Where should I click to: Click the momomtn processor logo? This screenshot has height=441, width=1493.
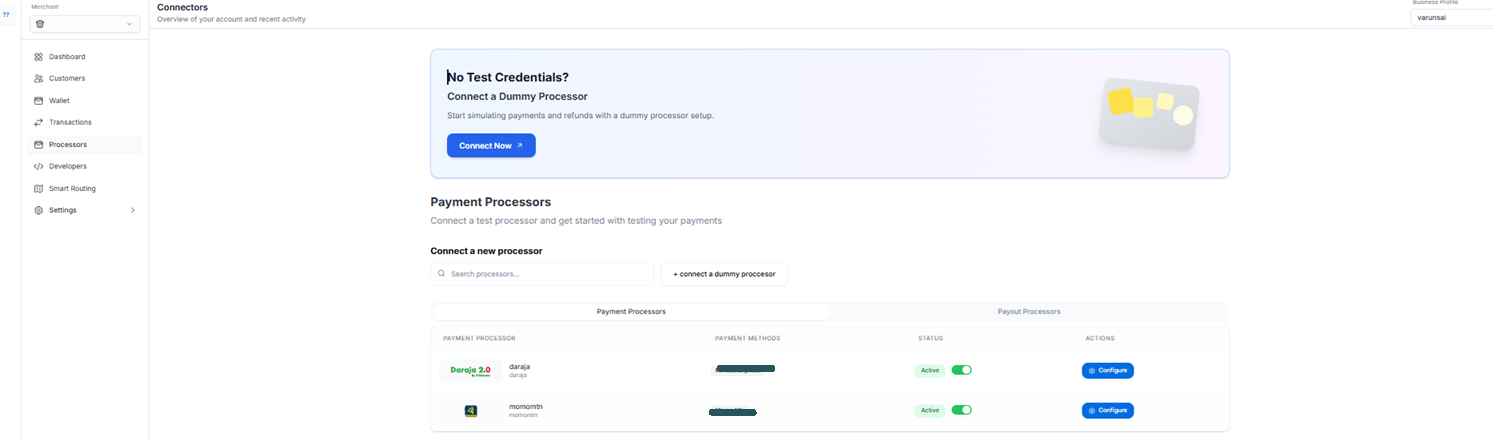coord(470,410)
